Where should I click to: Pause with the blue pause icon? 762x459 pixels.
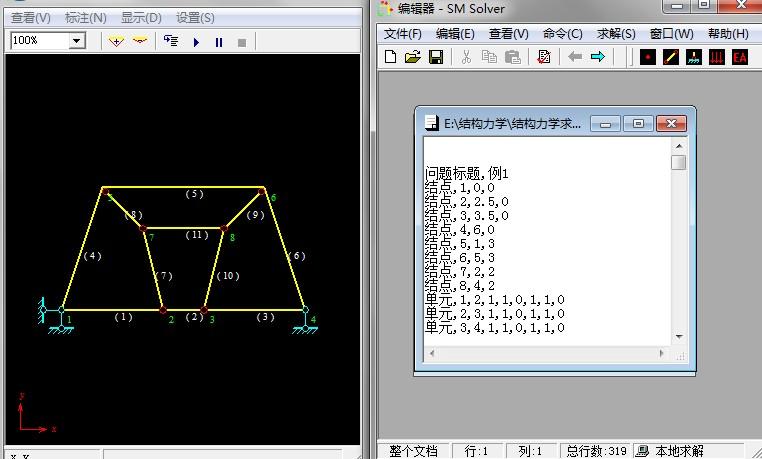click(x=219, y=42)
